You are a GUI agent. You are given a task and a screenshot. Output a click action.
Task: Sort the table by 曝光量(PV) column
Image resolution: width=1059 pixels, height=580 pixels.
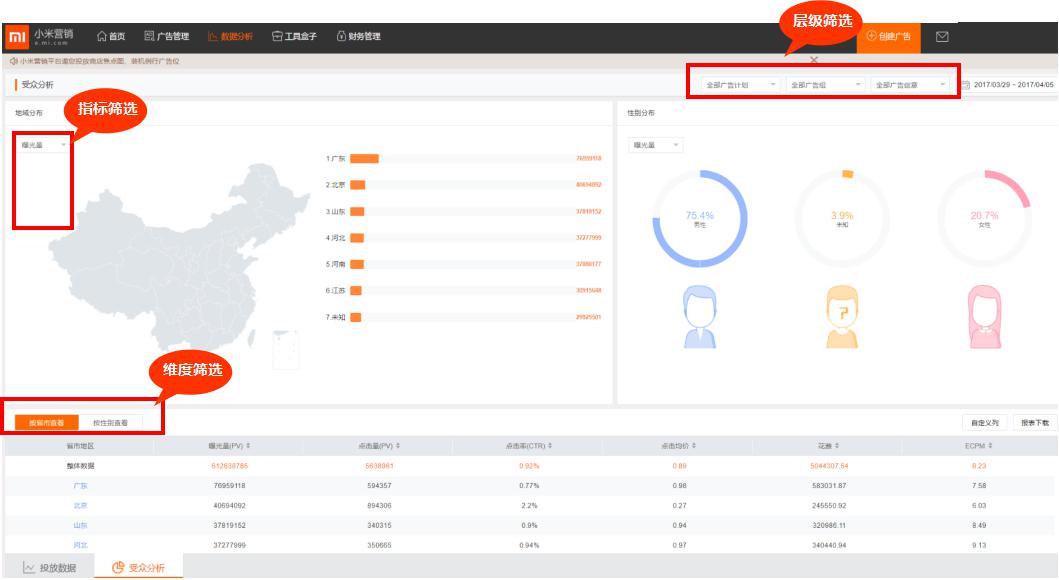tap(229, 445)
